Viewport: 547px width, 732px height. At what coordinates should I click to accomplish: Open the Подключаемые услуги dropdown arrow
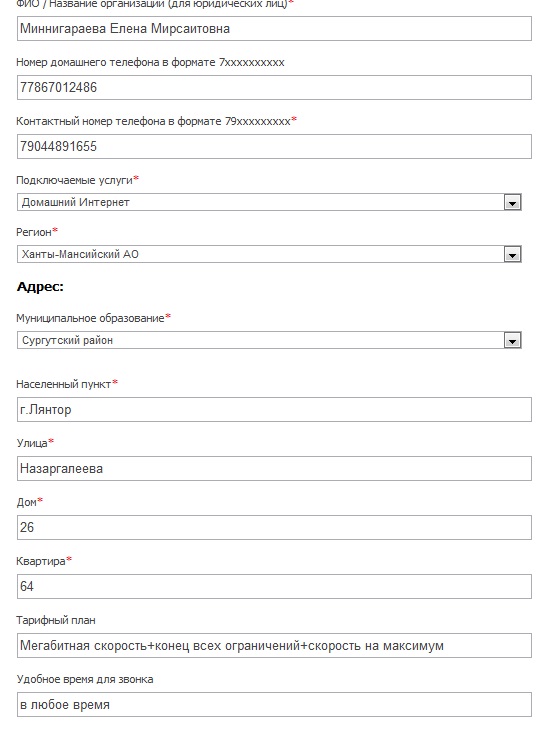click(x=512, y=203)
